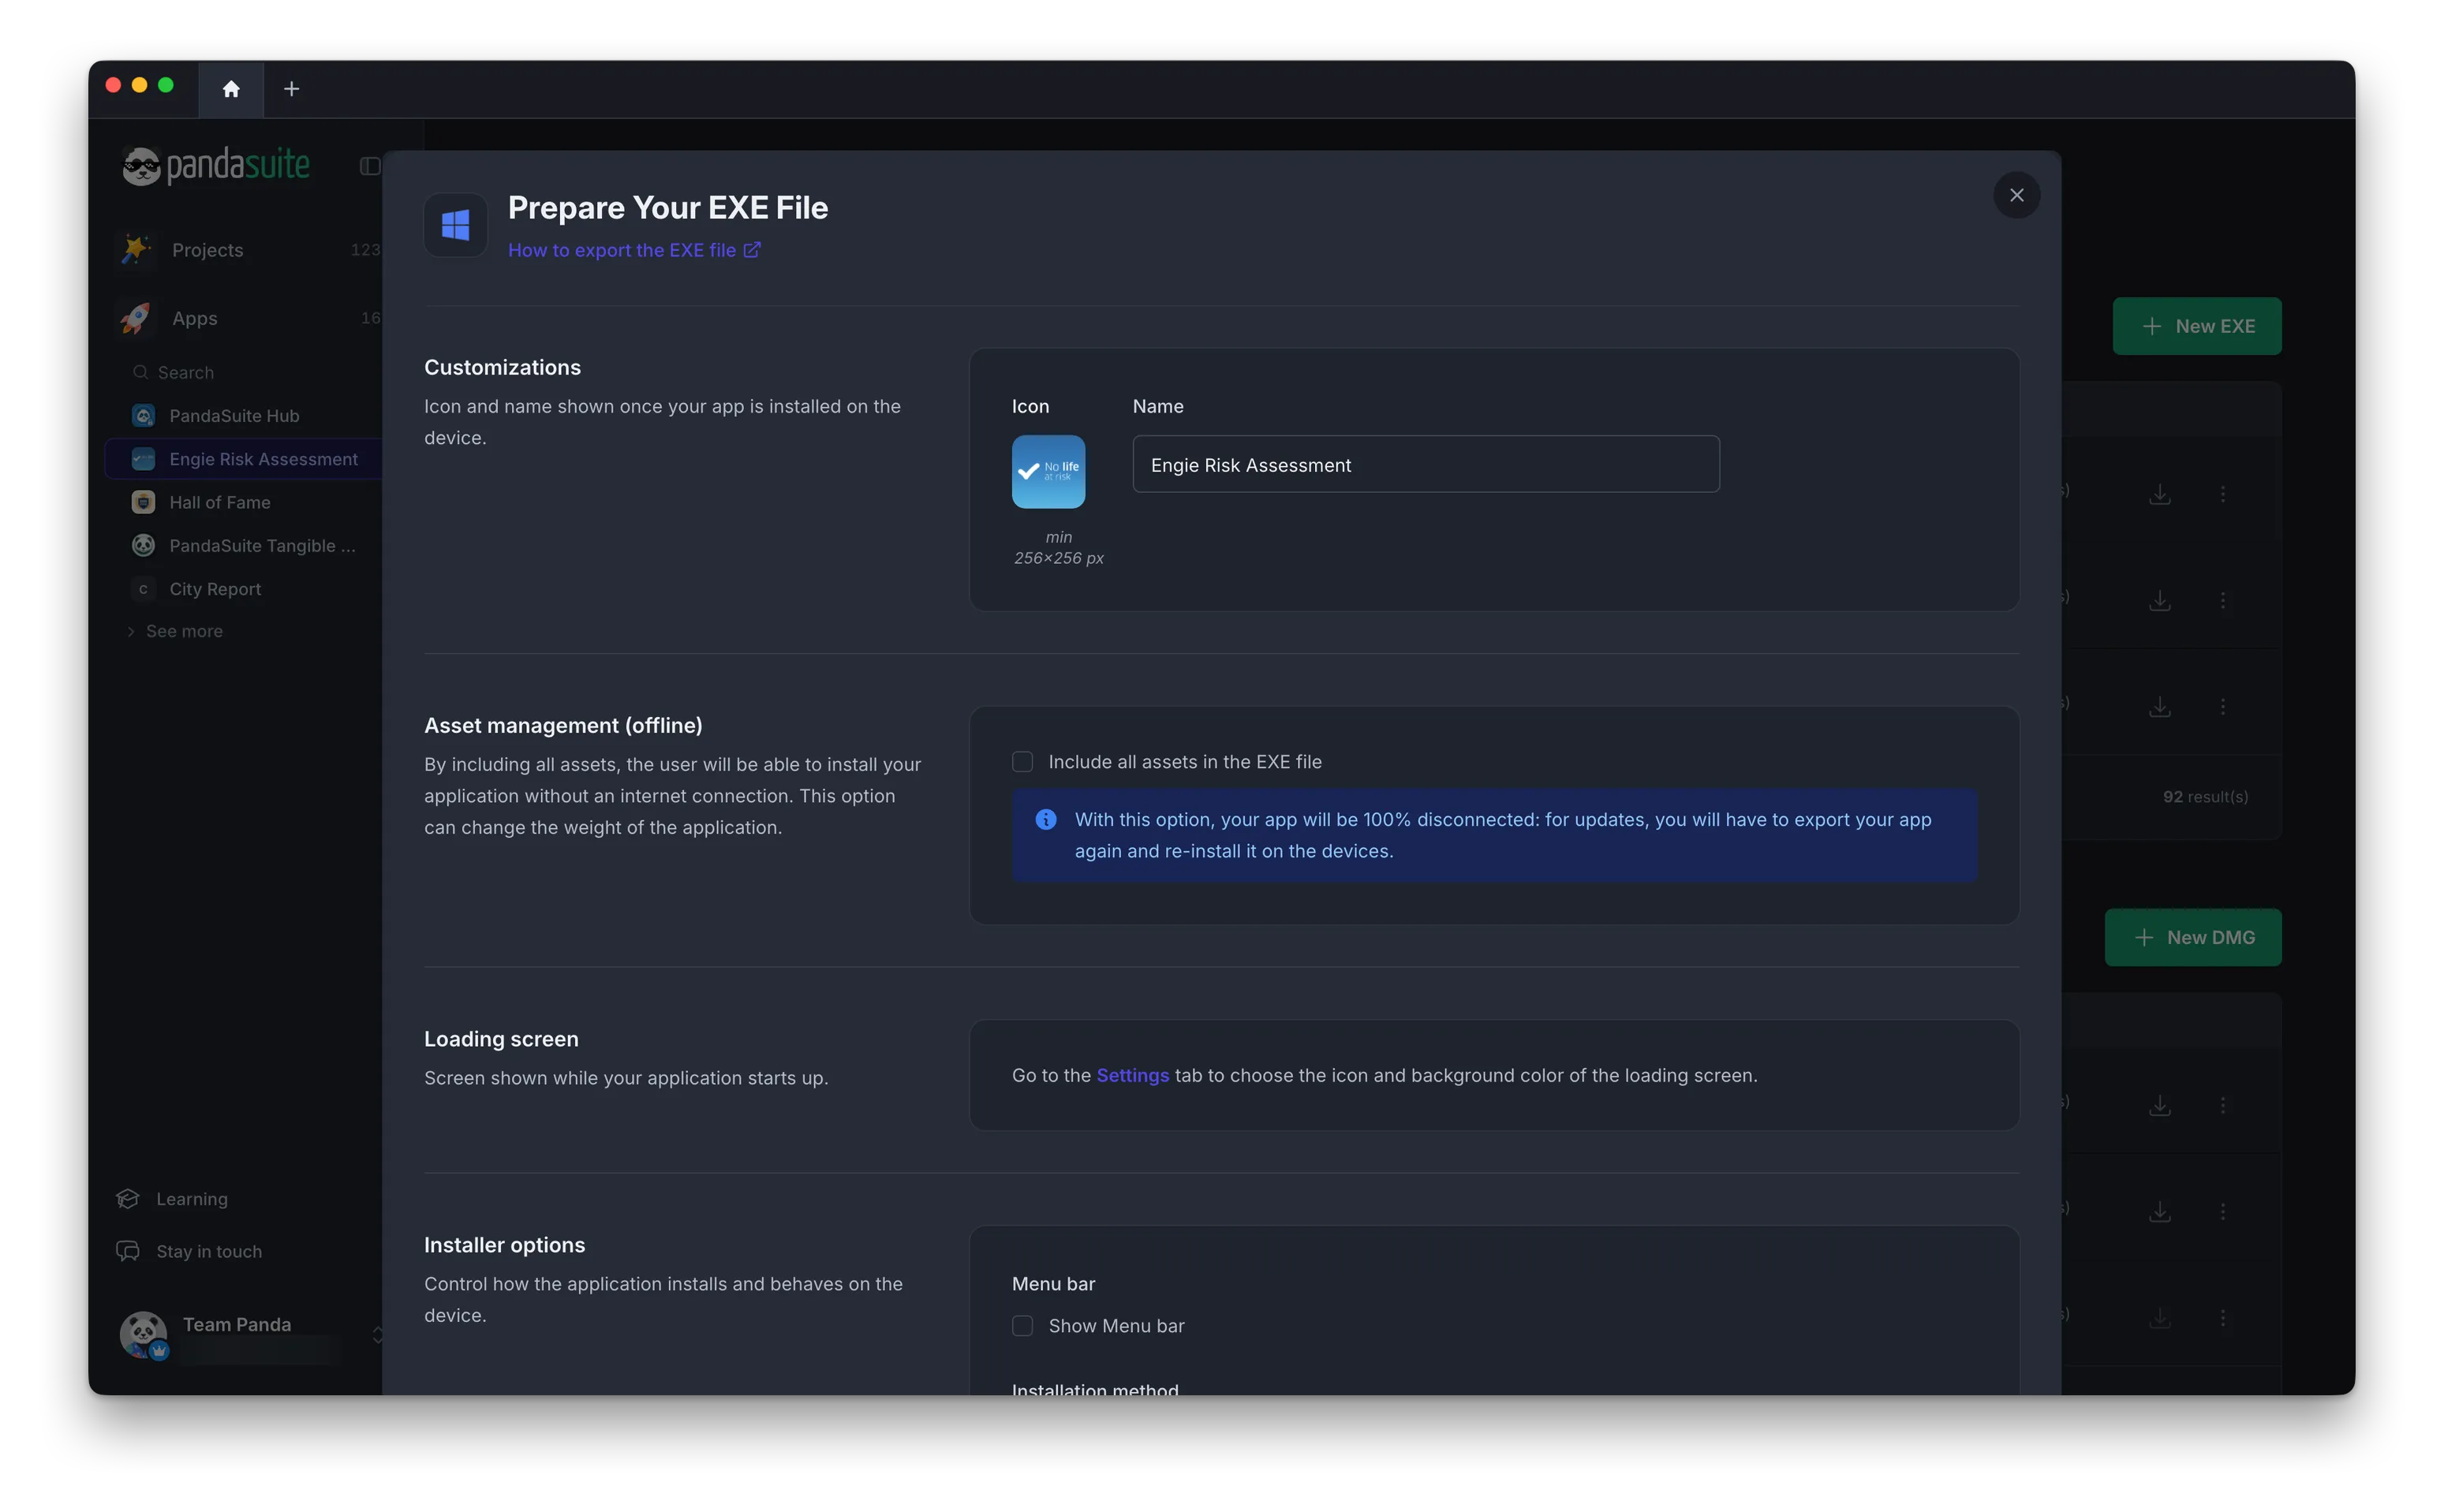The width and height of the screenshot is (2444, 1512).
Task: Click the Windows logo icon in dialog header
Action: (456, 225)
